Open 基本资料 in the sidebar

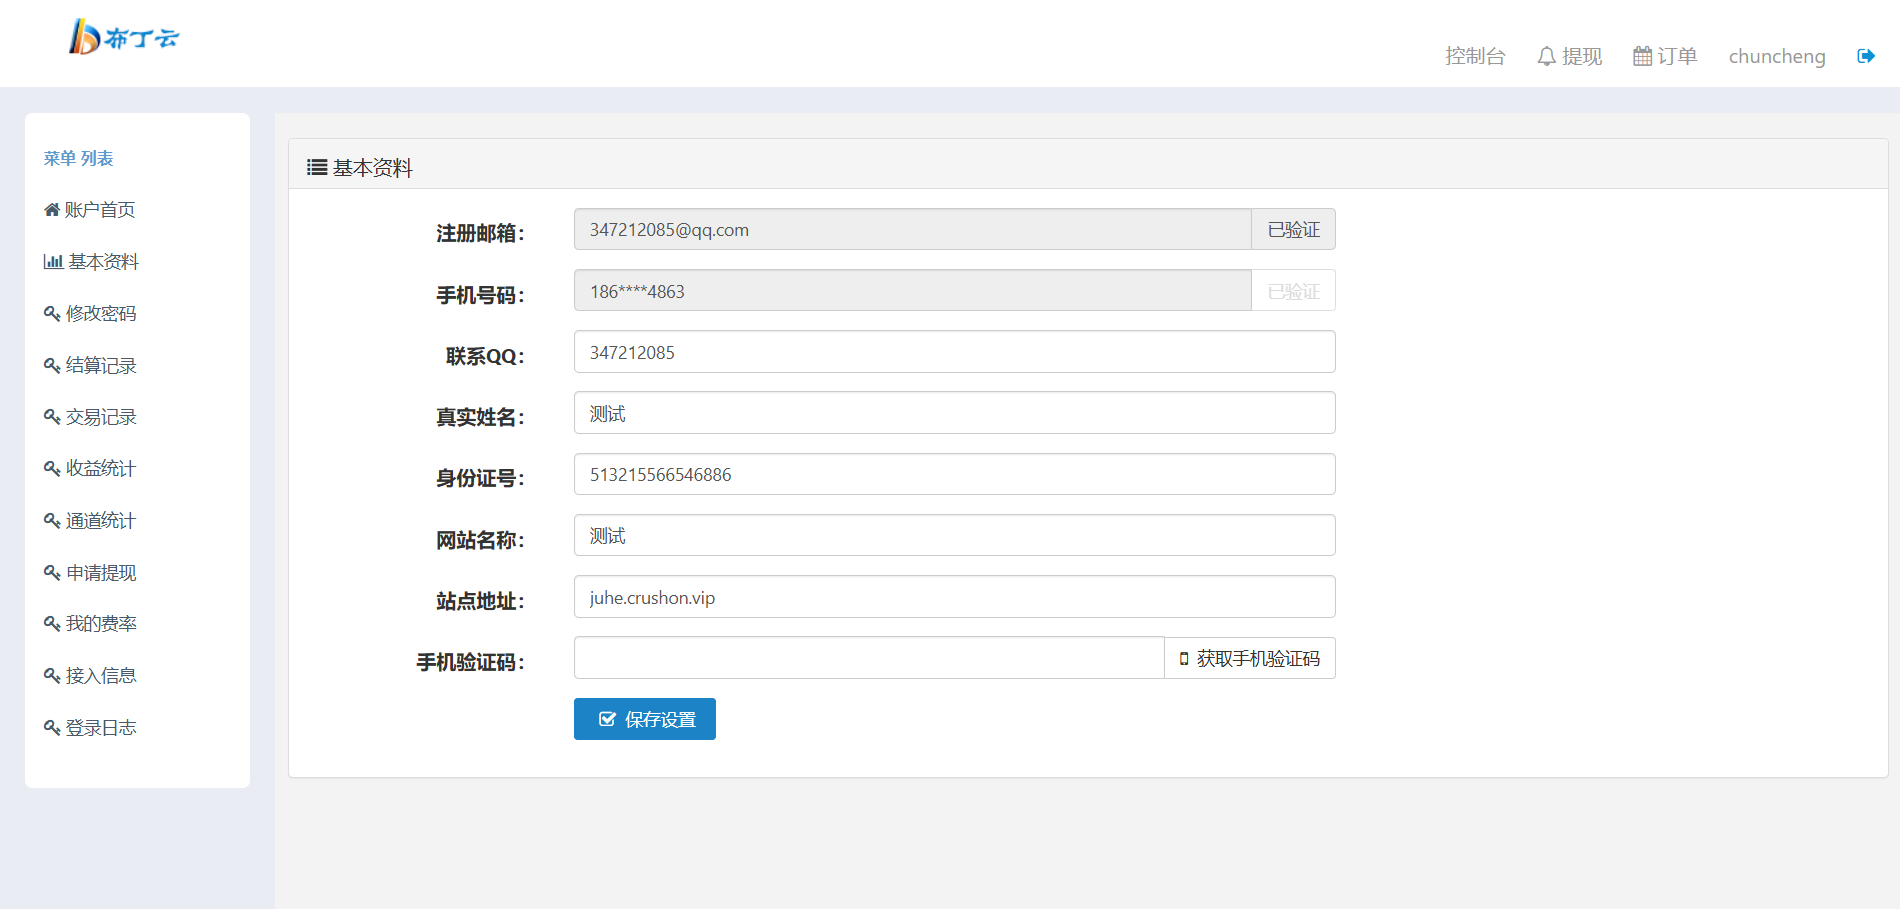[92, 262]
